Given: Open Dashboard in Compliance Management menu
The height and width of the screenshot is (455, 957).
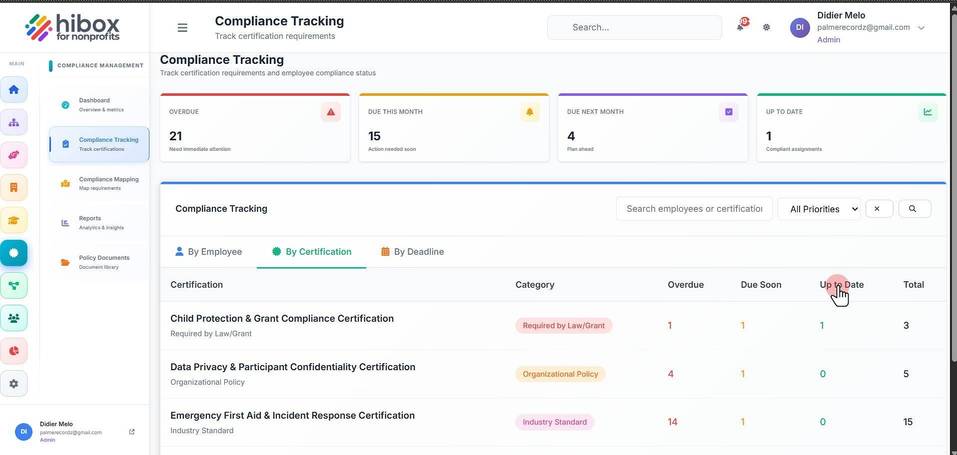Looking at the screenshot, I should [x=99, y=104].
